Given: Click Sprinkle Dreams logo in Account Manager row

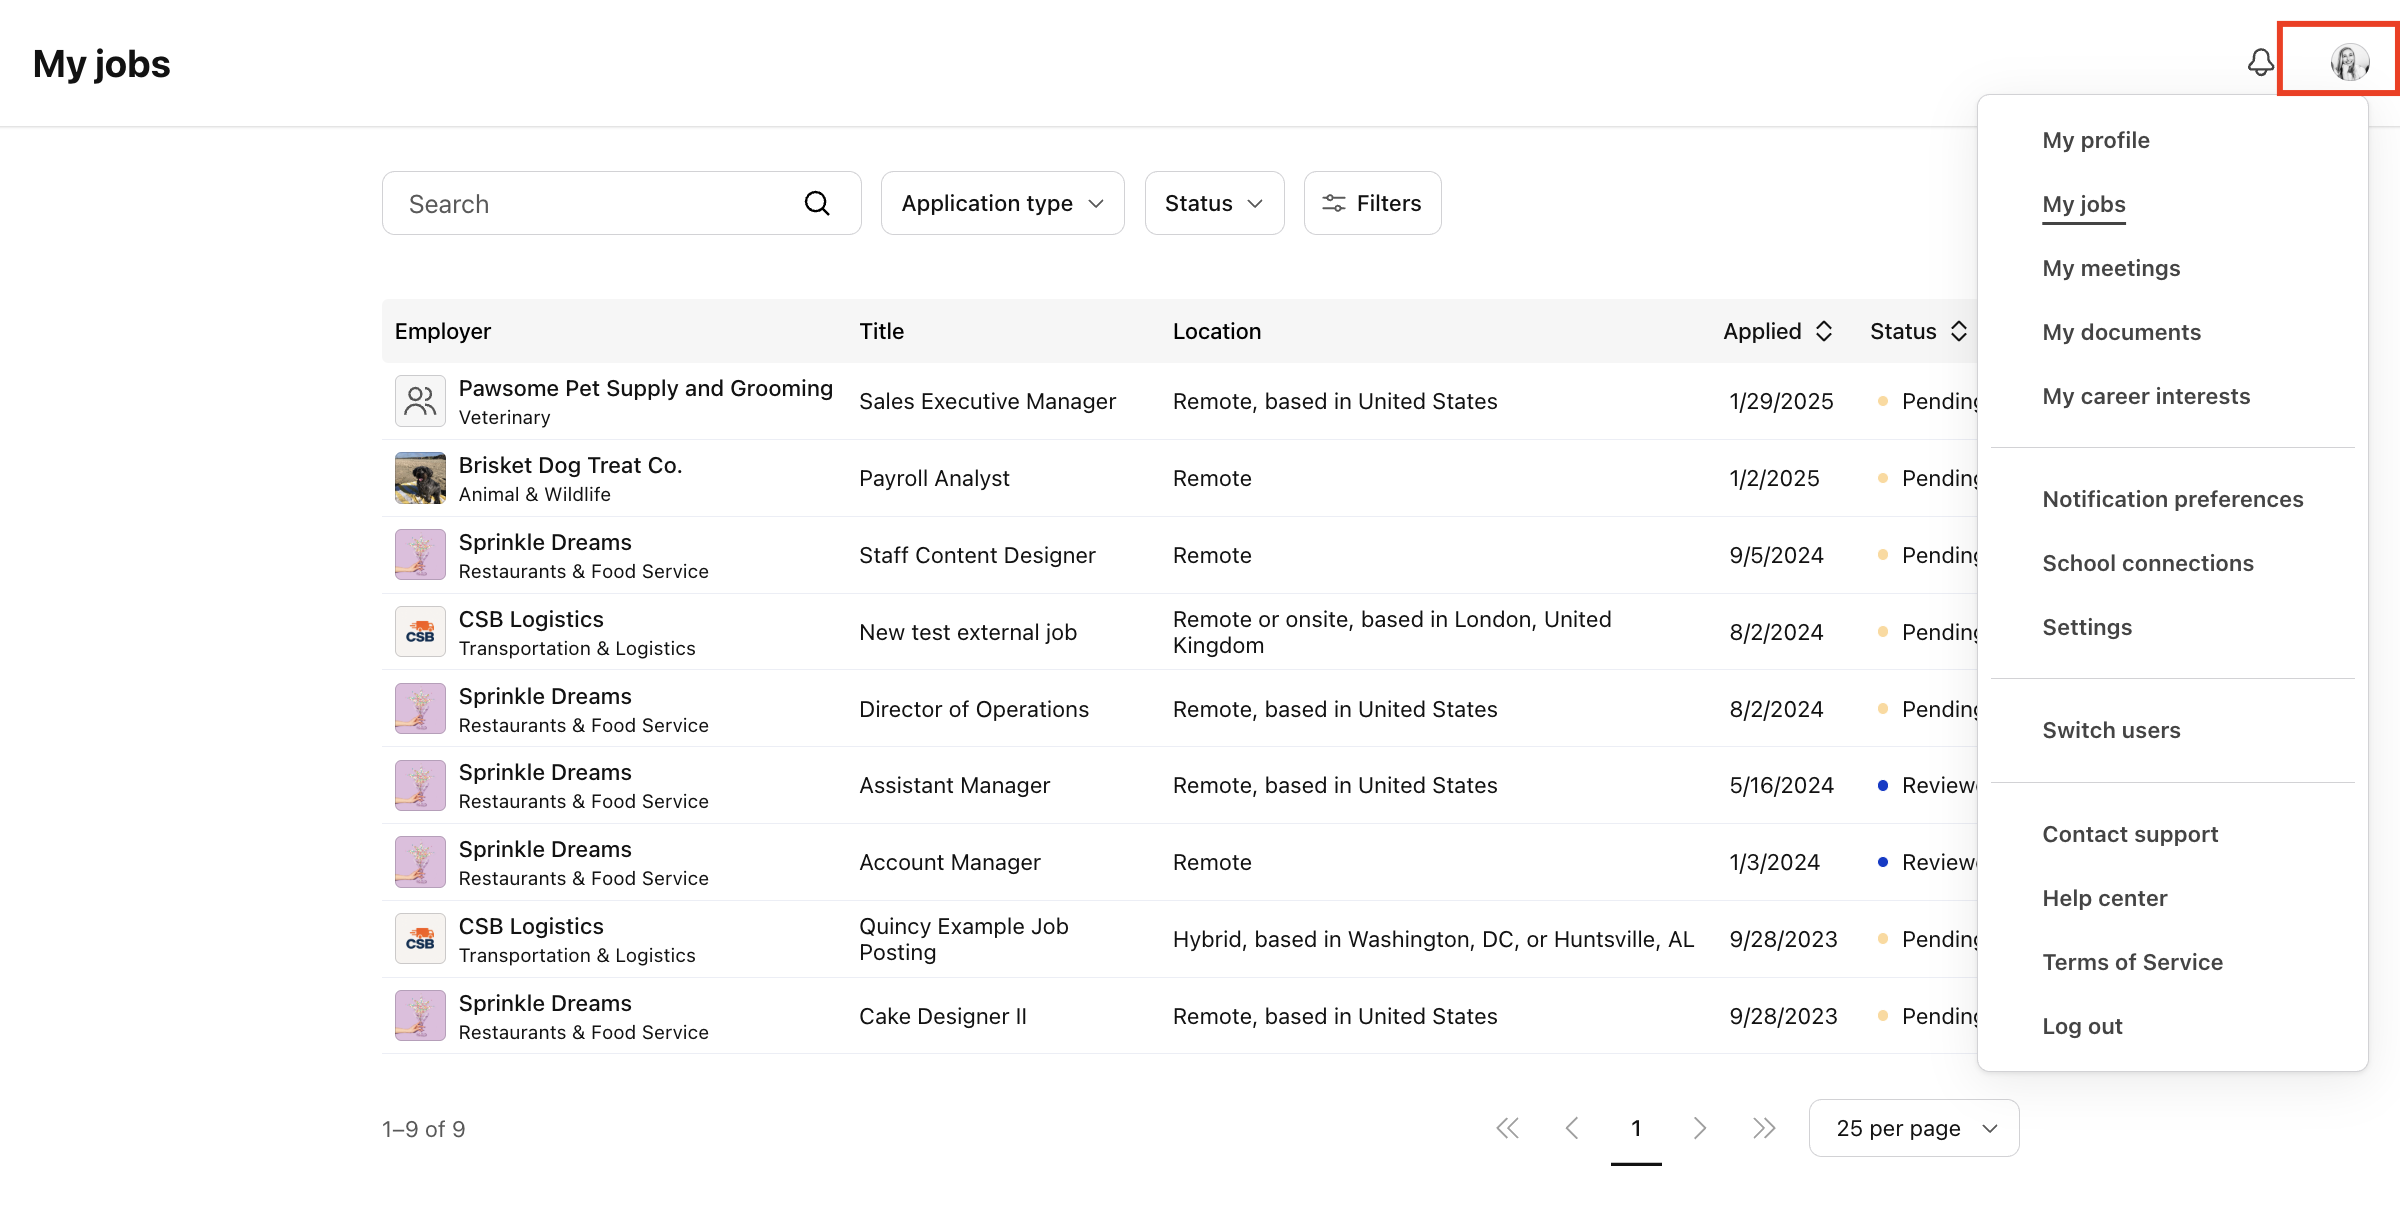Looking at the screenshot, I should click(420, 863).
